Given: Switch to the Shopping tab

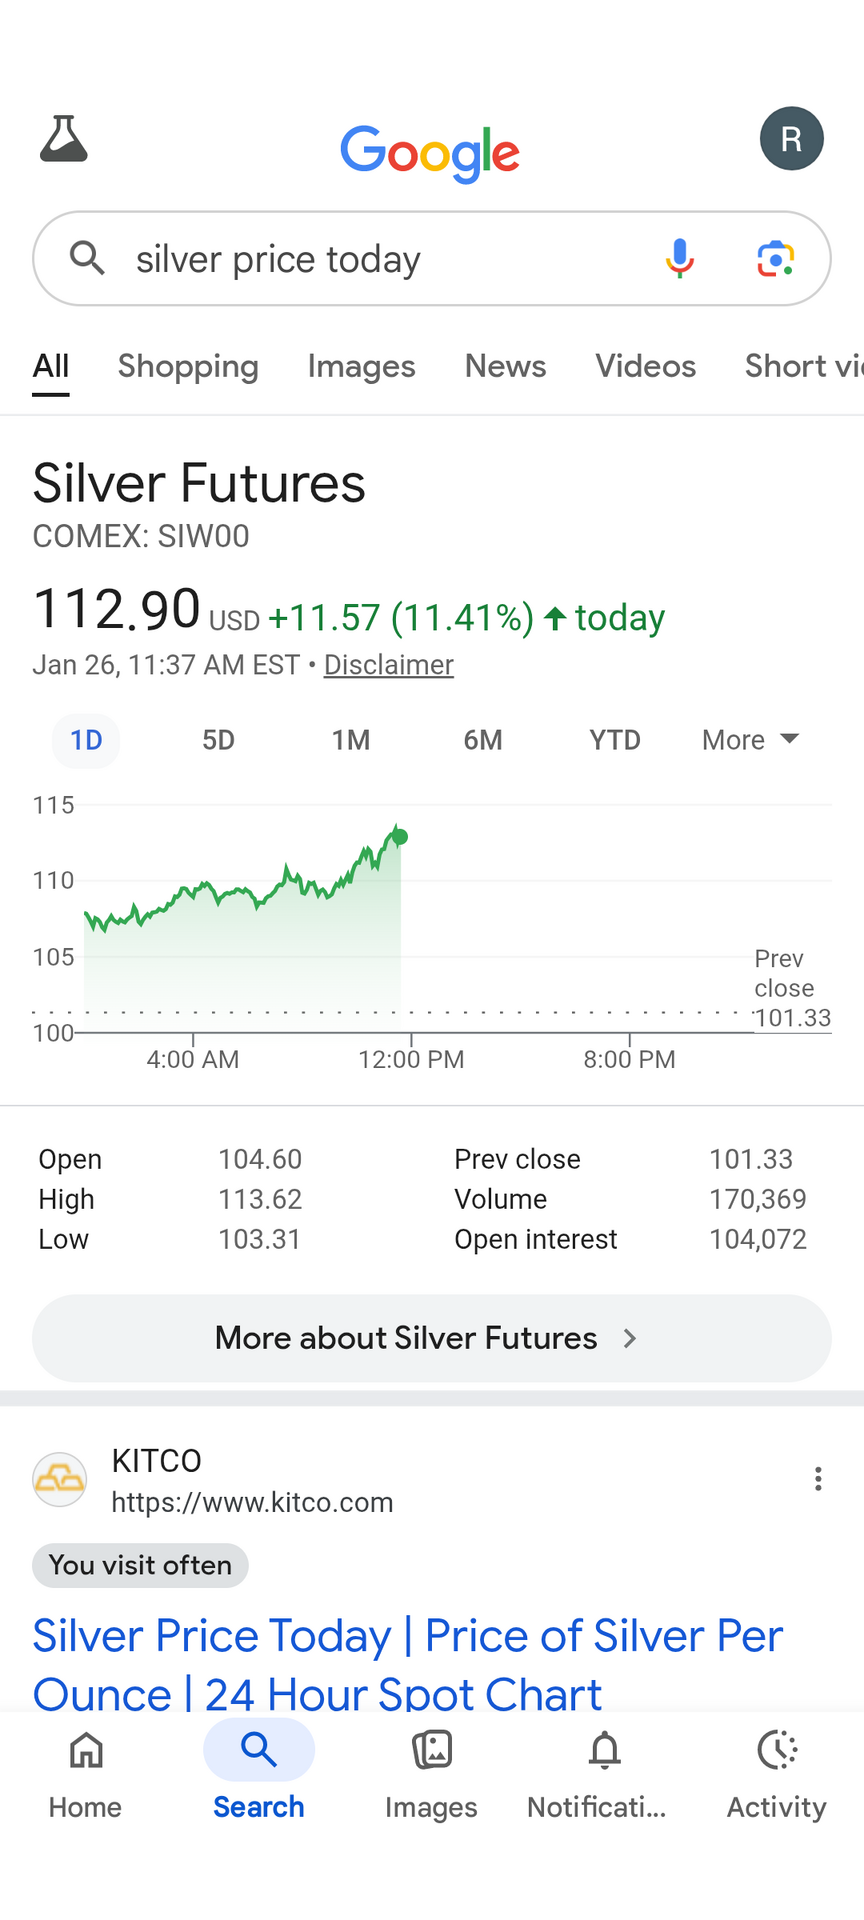Looking at the screenshot, I should point(188,366).
